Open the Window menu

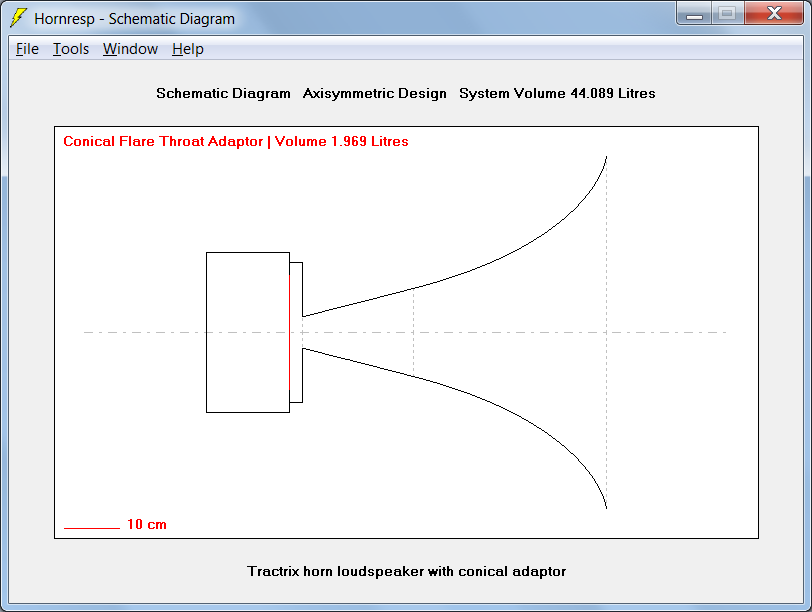pos(130,49)
